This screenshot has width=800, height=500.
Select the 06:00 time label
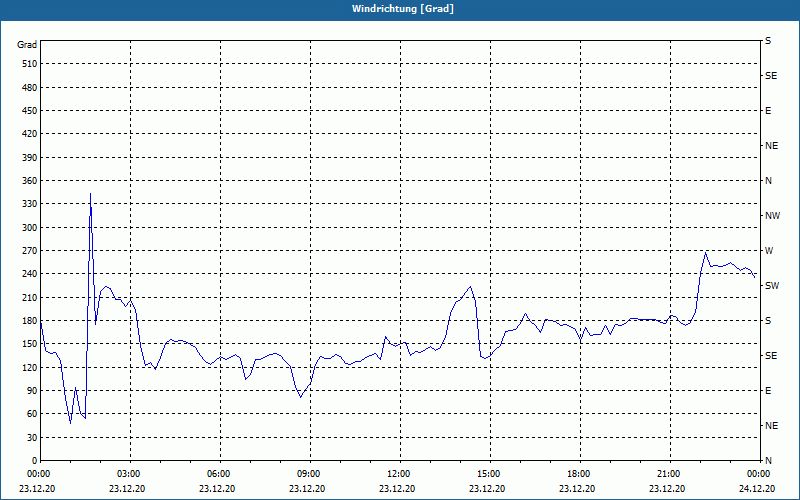(218, 474)
